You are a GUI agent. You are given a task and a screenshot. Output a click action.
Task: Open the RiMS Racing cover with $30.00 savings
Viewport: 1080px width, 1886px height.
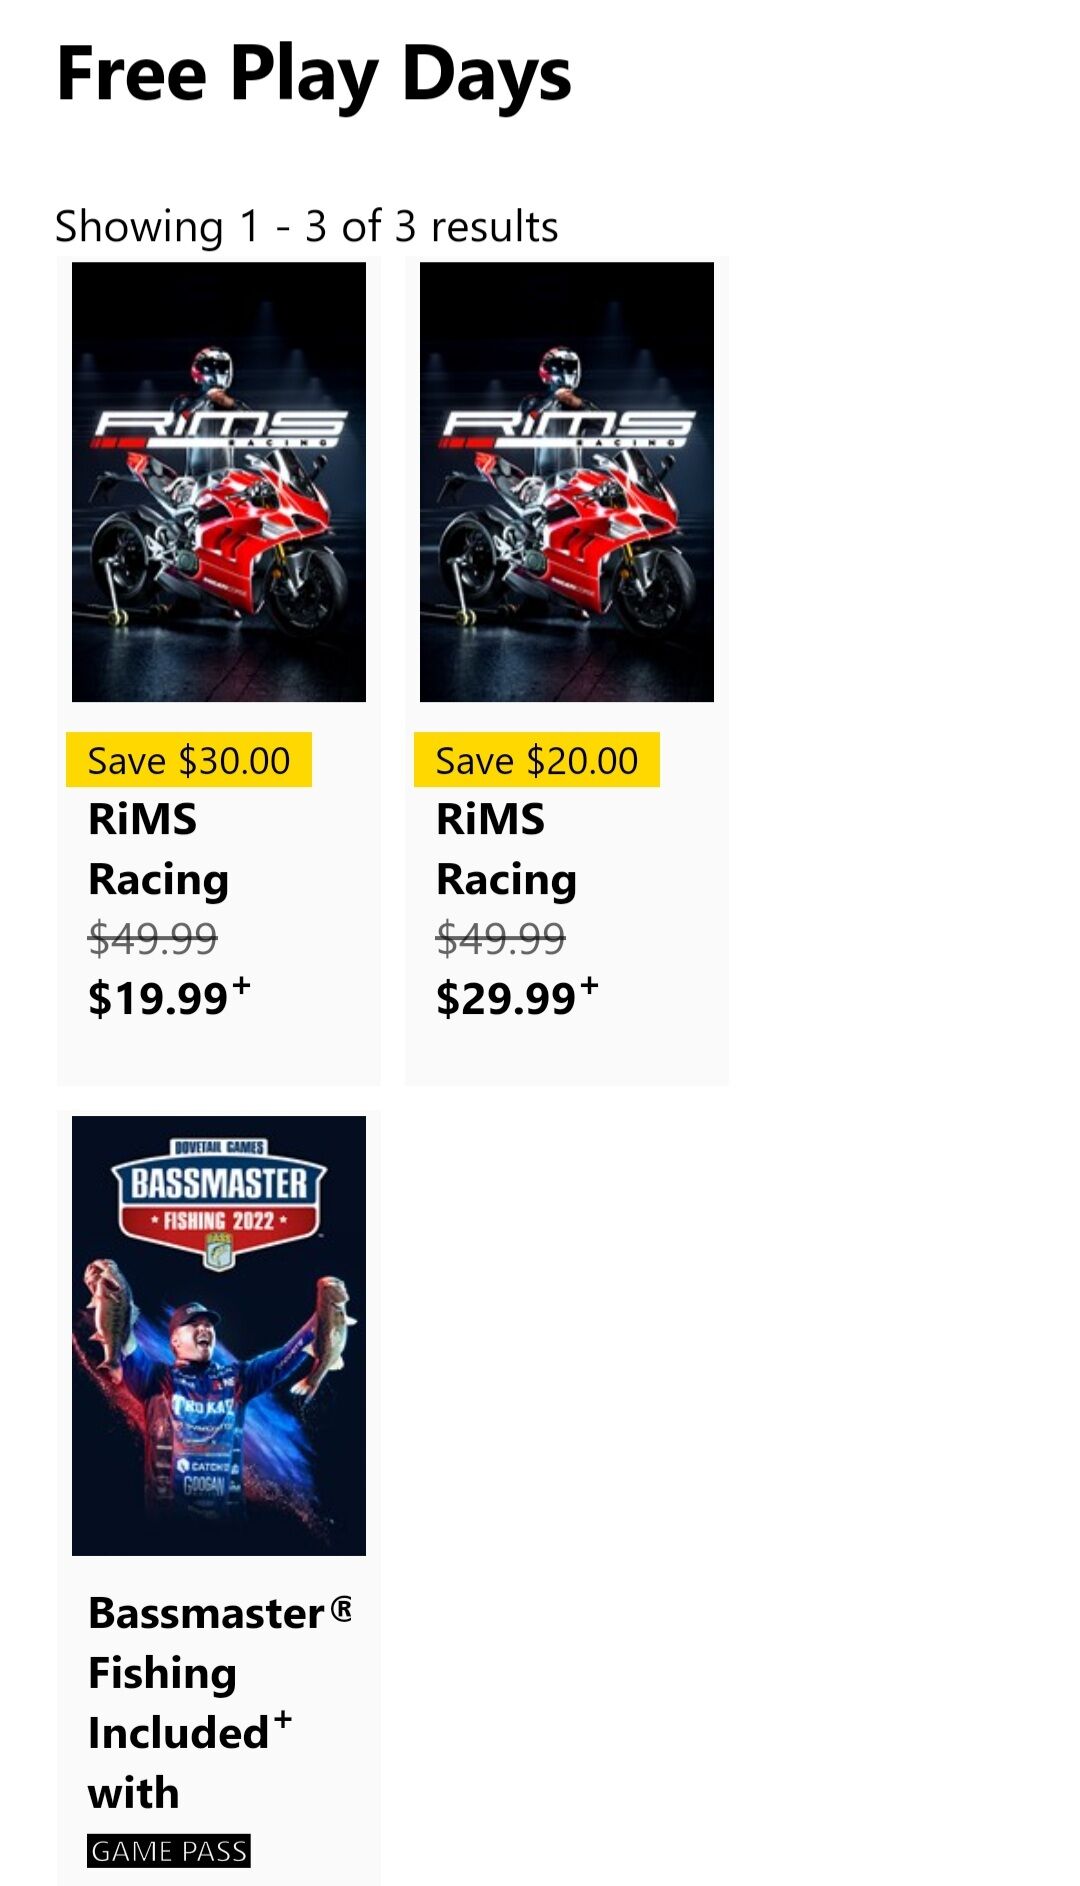pyautogui.click(x=219, y=482)
